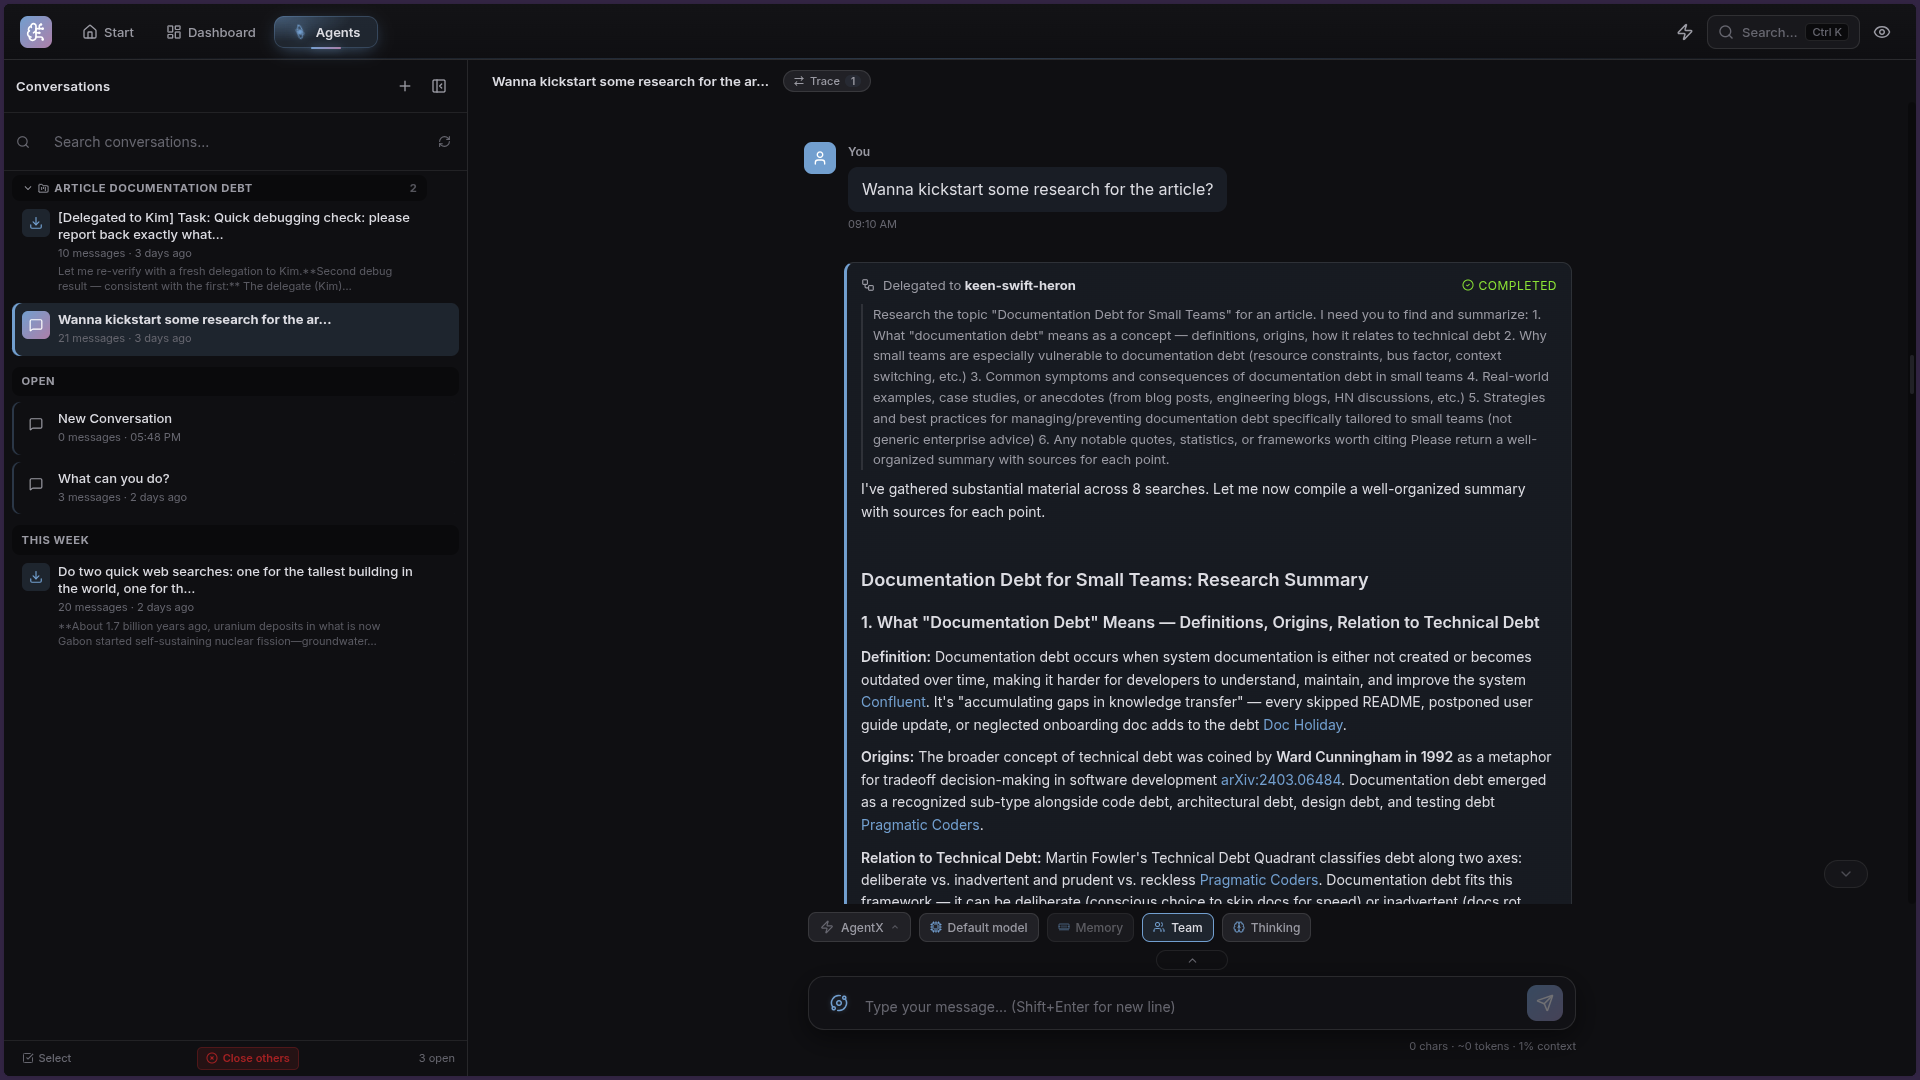Select the Wanna kickstart some research conversation

coord(235,329)
